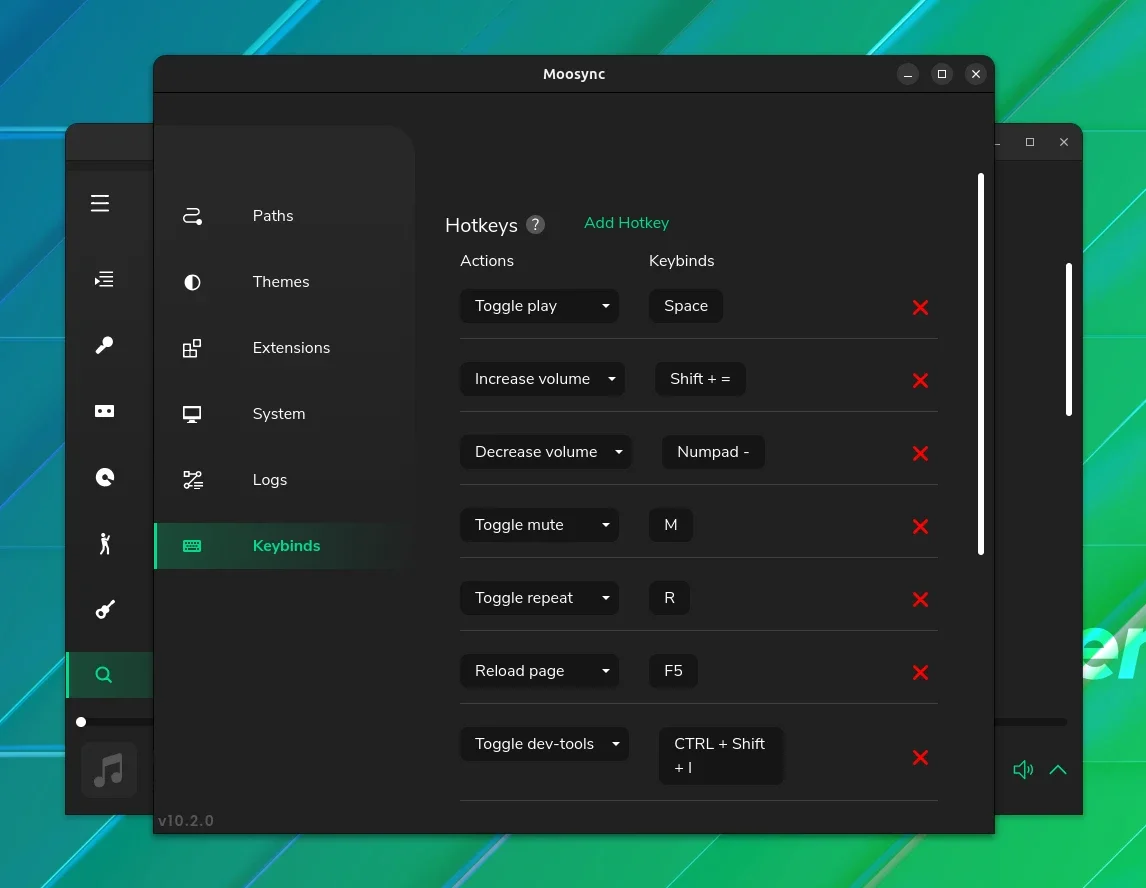
Task: Edit the Space keybind field
Action: 686,306
